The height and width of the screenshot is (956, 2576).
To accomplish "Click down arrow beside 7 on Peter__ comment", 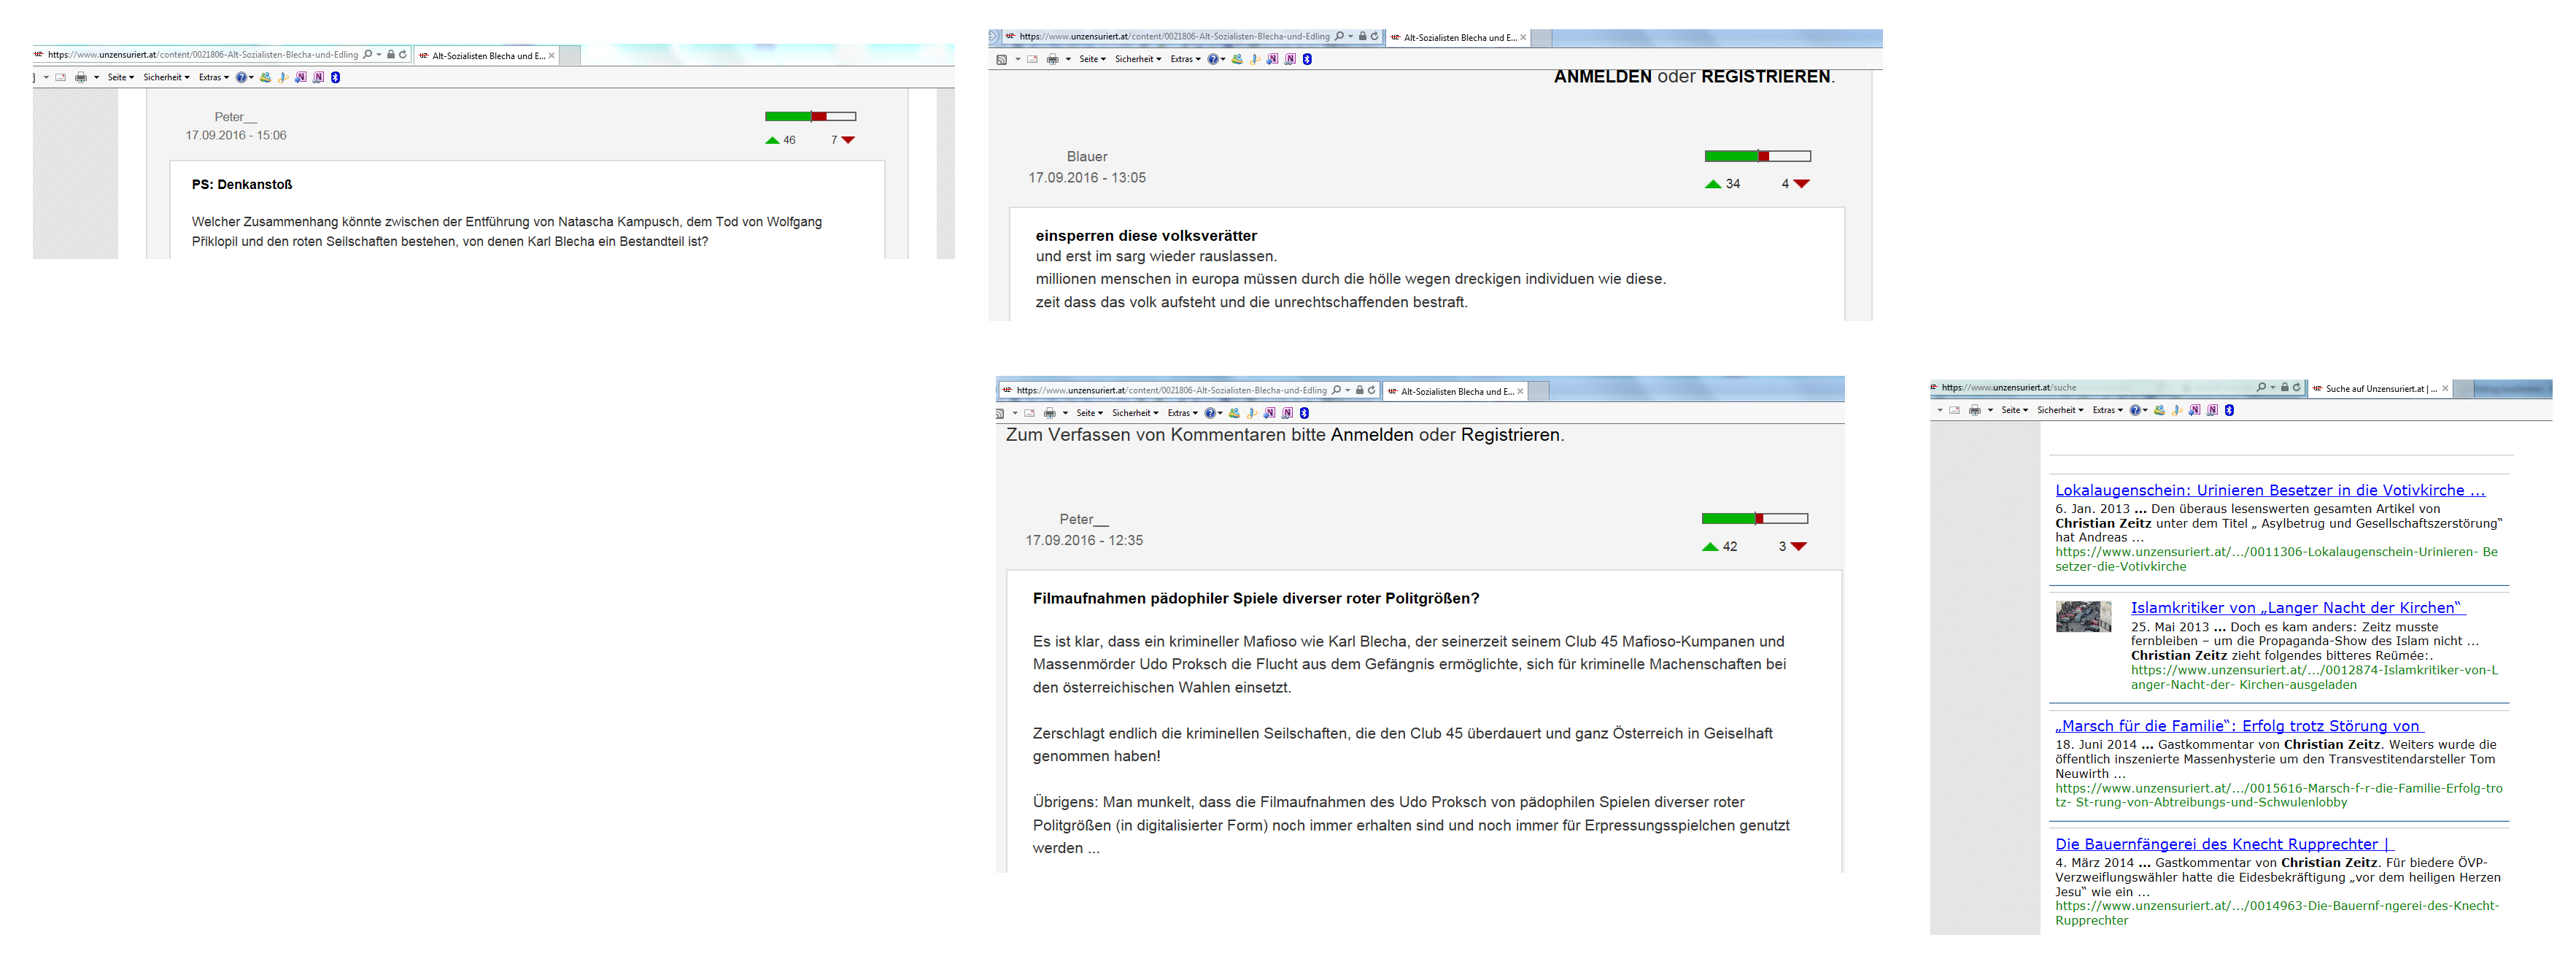I will [848, 140].
